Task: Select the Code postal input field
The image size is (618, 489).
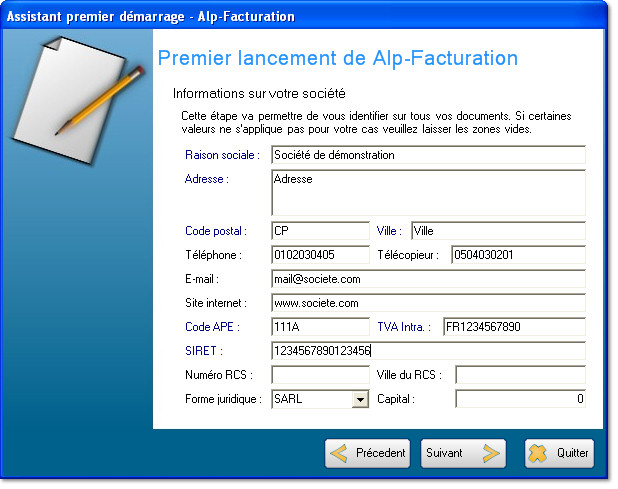Action: pyautogui.click(x=320, y=231)
